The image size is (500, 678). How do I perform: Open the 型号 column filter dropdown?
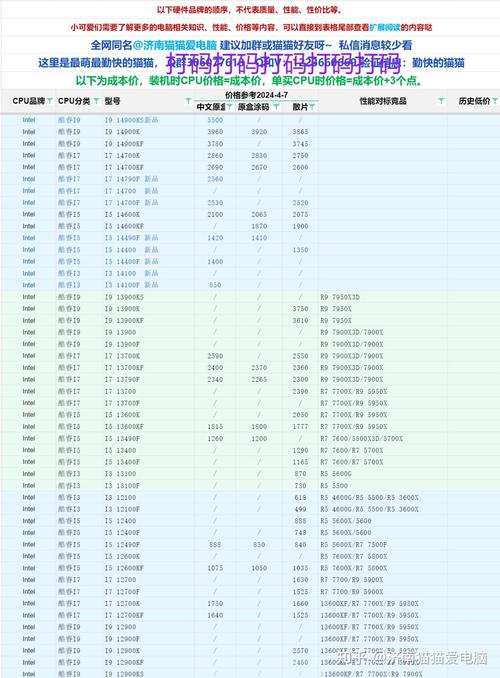click(x=188, y=101)
